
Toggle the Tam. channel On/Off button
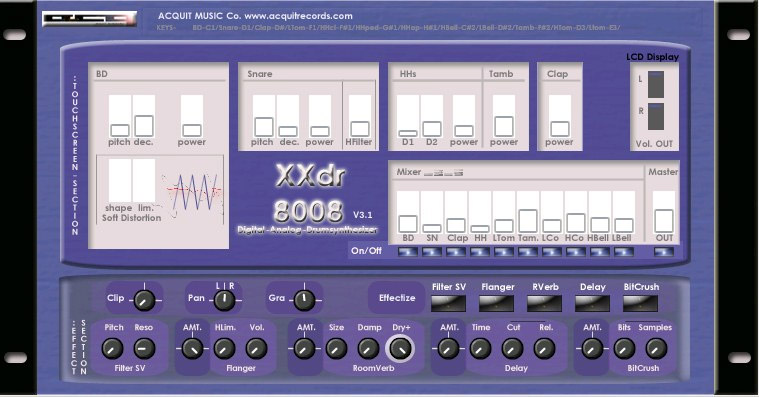pos(528,251)
